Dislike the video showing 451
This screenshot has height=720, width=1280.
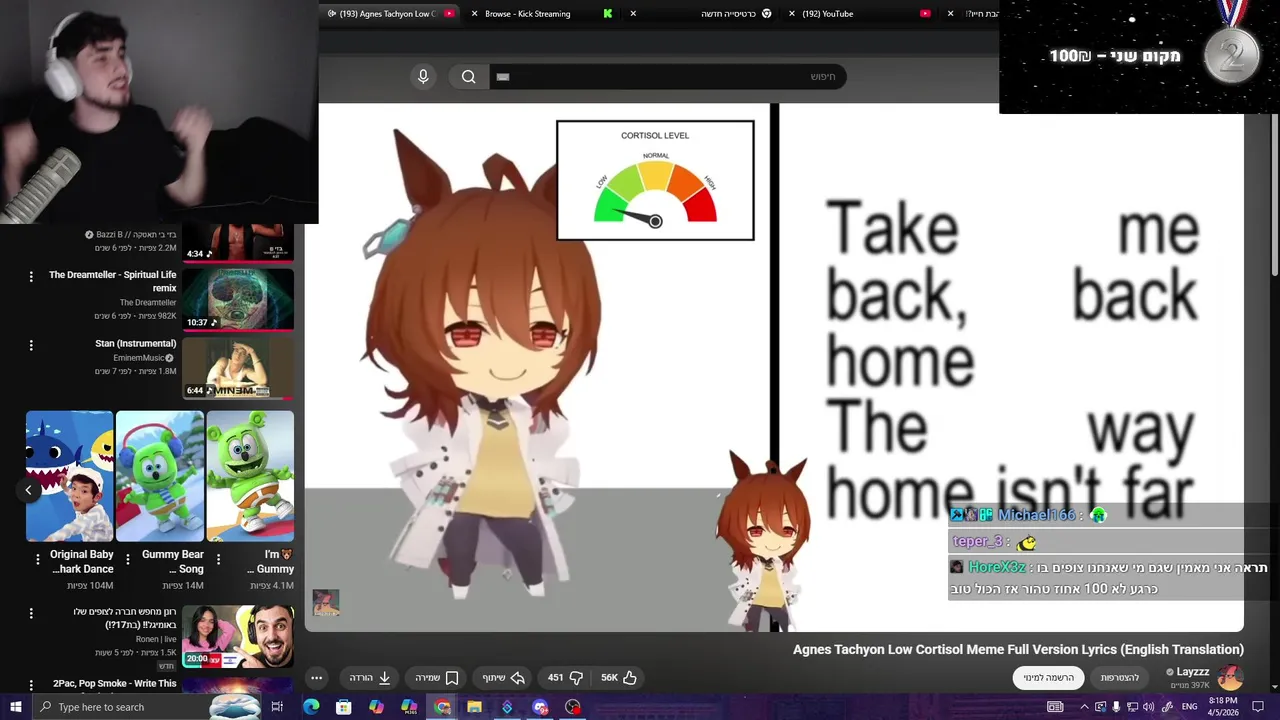pyautogui.click(x=565, y=678)
